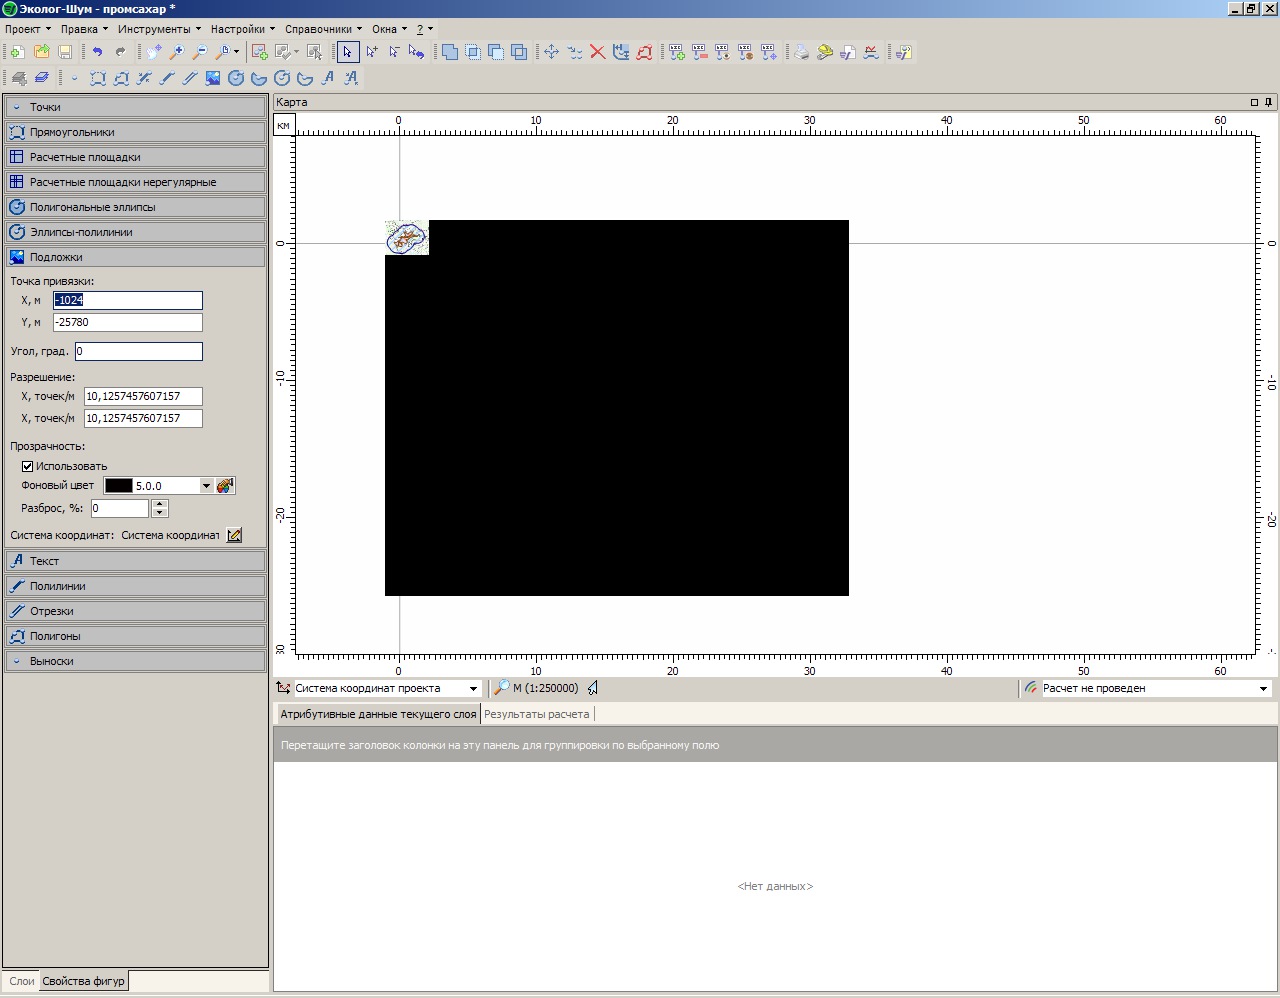Open the Инструменты menu
Image resolution: width=1280 pixels, height=998 pixels.
[x=158, y=29]
